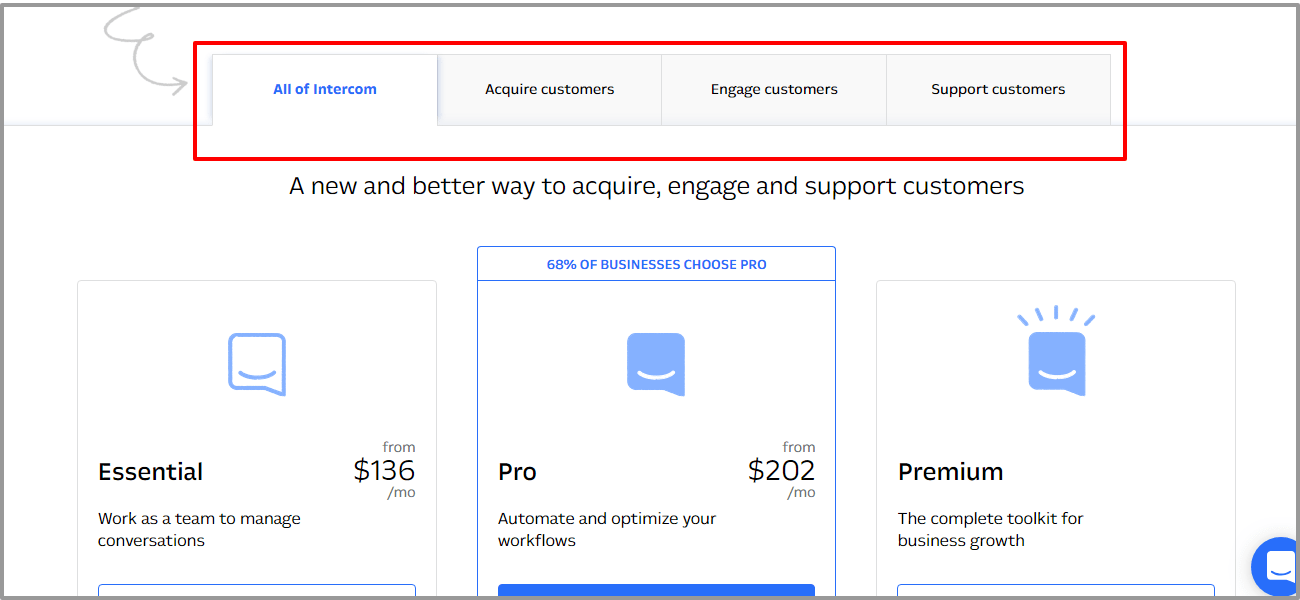1300x600 pixels.
Task: Show the Support customers tab
Action: click(x=998, y=89)
